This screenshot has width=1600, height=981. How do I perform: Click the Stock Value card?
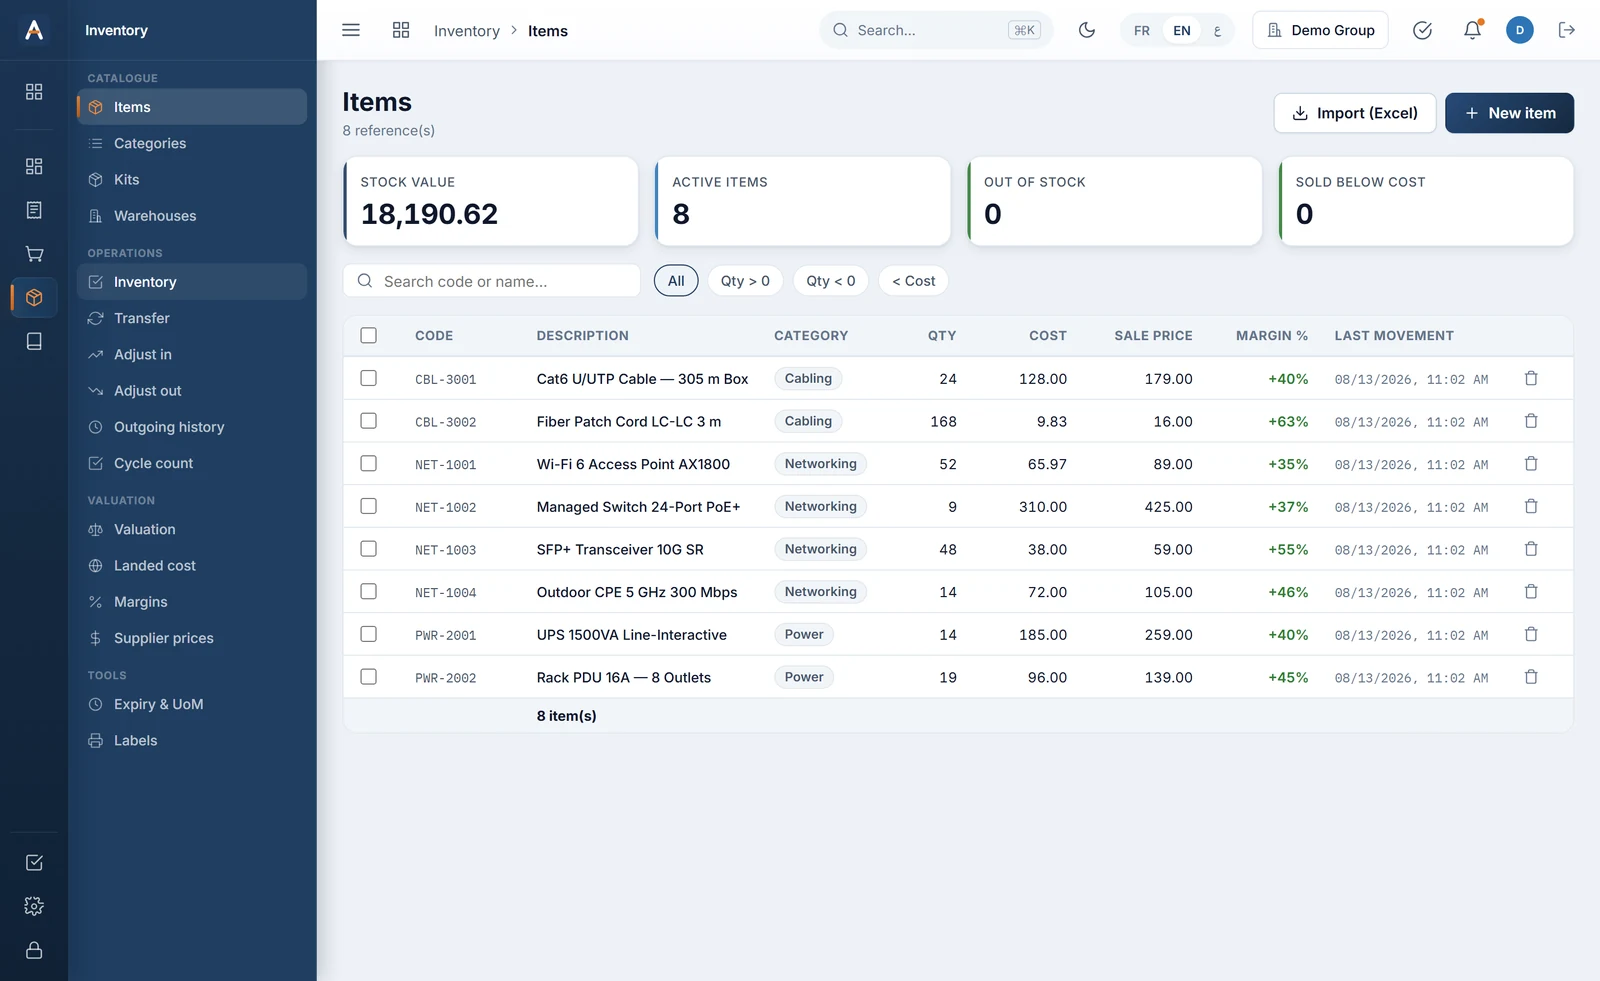[491, 201]
